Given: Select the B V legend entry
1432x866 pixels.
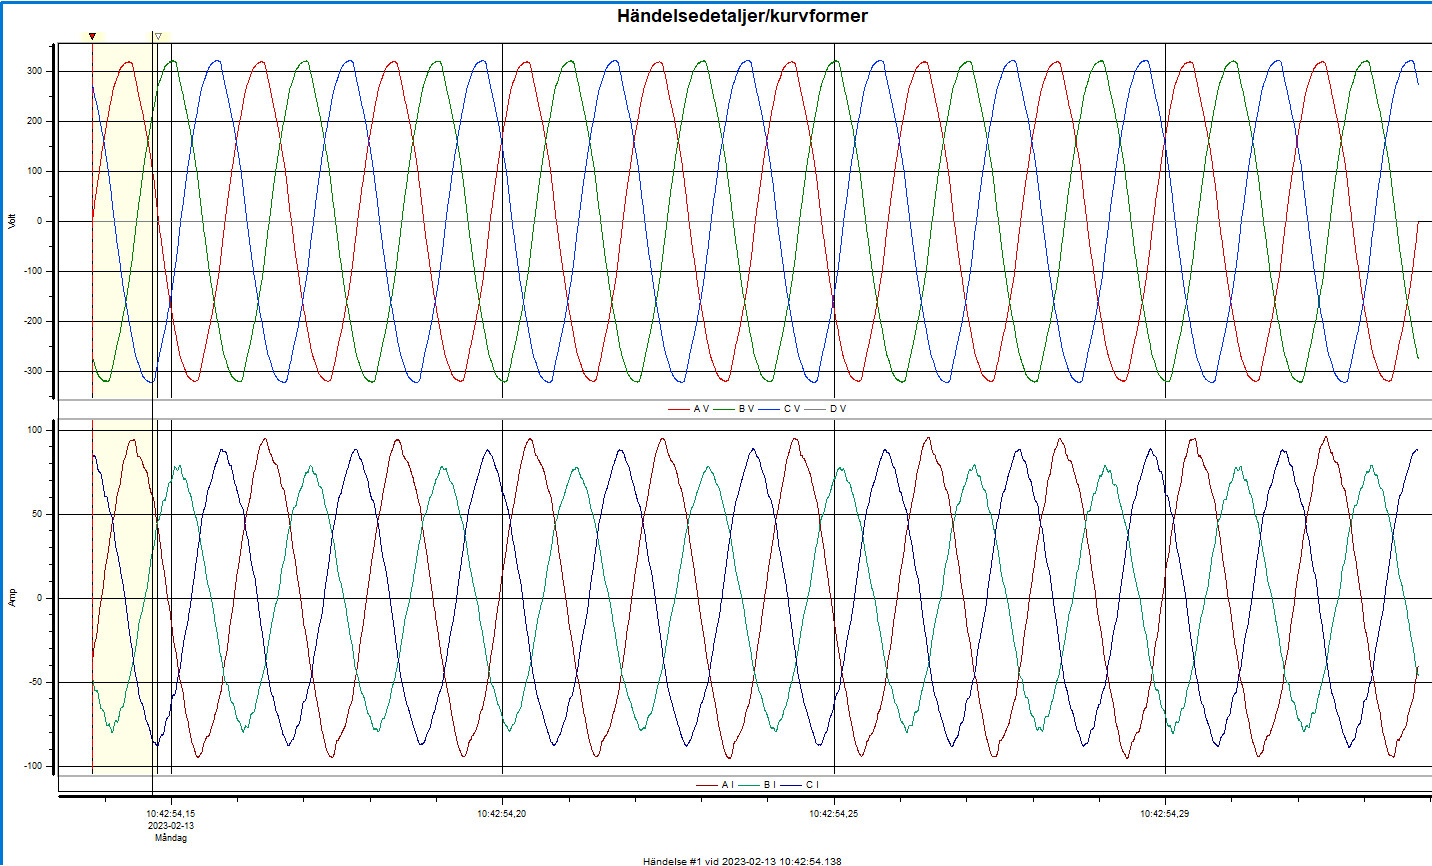Looking at the screenshot, I should [x=746, y=409].
